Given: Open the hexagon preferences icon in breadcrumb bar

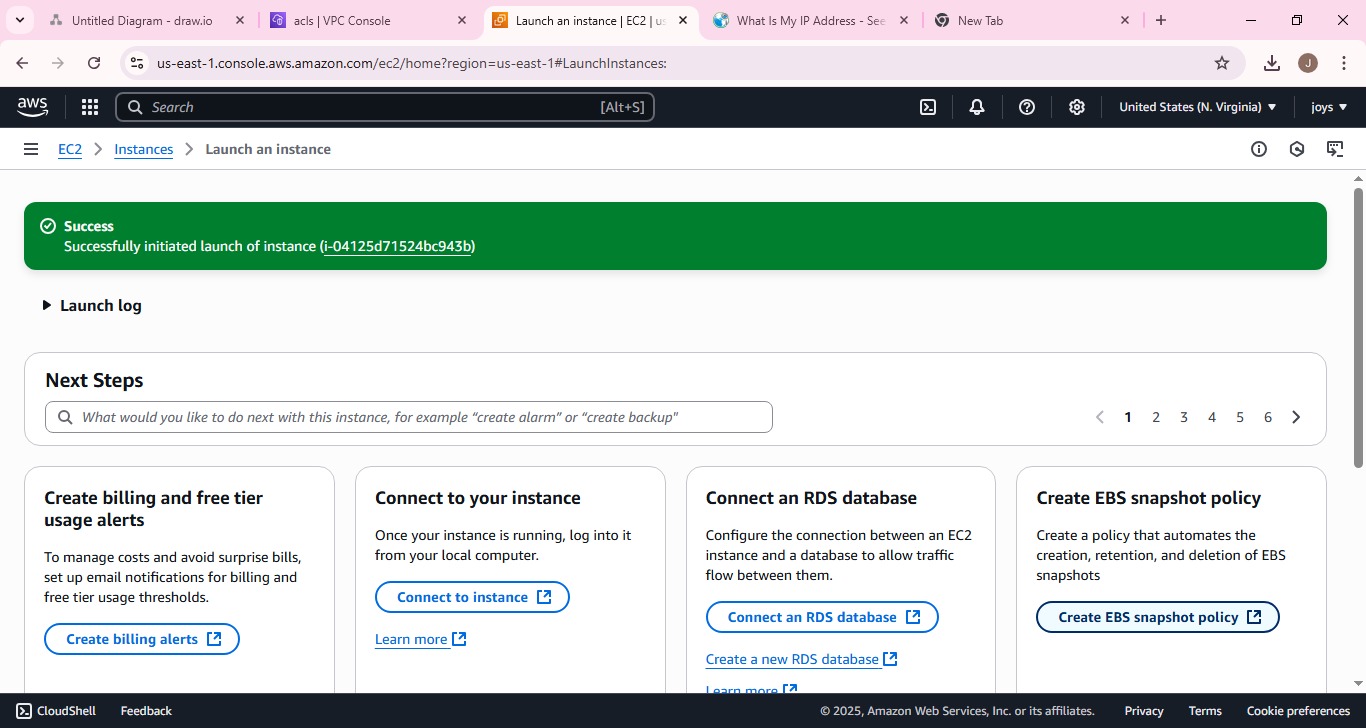Looking at the screenshot, I should [1297, 149].
